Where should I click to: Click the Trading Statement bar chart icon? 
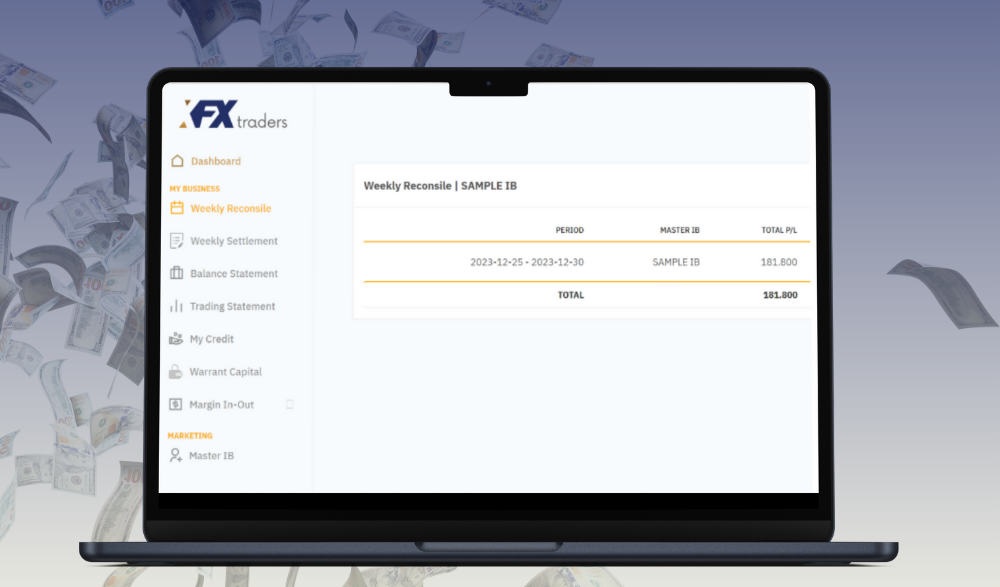point(177,307)
